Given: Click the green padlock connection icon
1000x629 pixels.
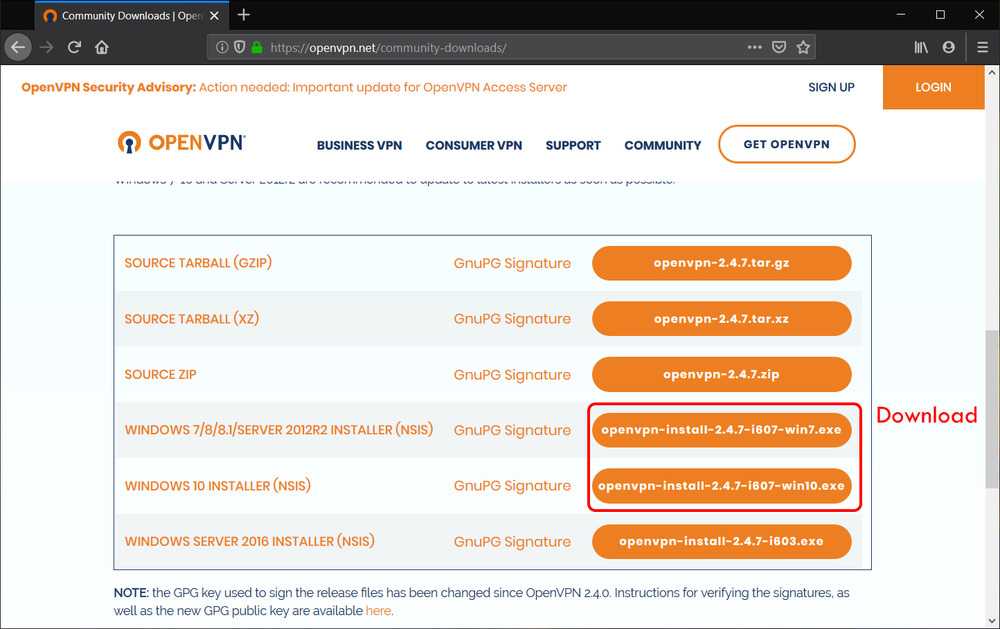Looking at the screenshot, I should (x=256, y=47).
